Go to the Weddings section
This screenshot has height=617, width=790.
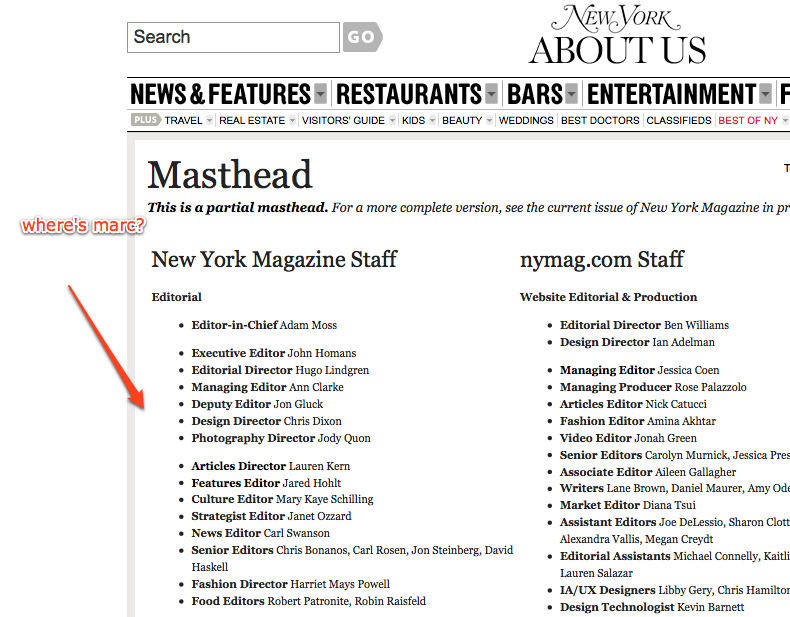pos(526,121)
